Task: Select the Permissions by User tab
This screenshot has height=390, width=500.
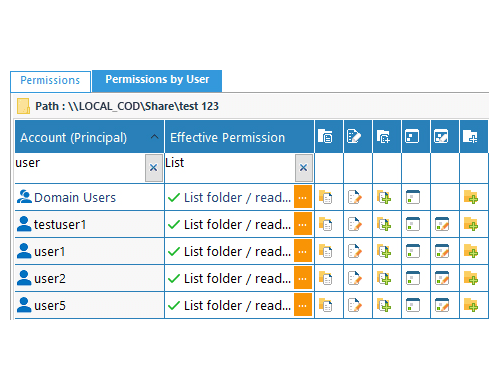Action: (157, 80)
